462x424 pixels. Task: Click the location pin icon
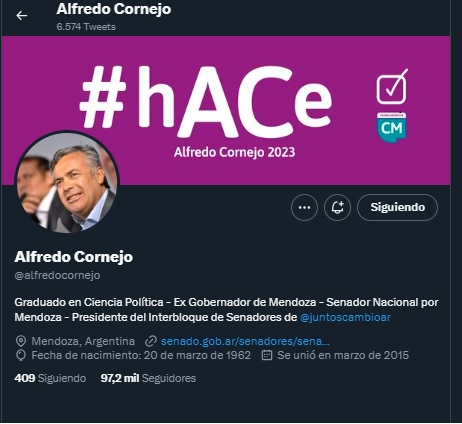pos(21,341)
